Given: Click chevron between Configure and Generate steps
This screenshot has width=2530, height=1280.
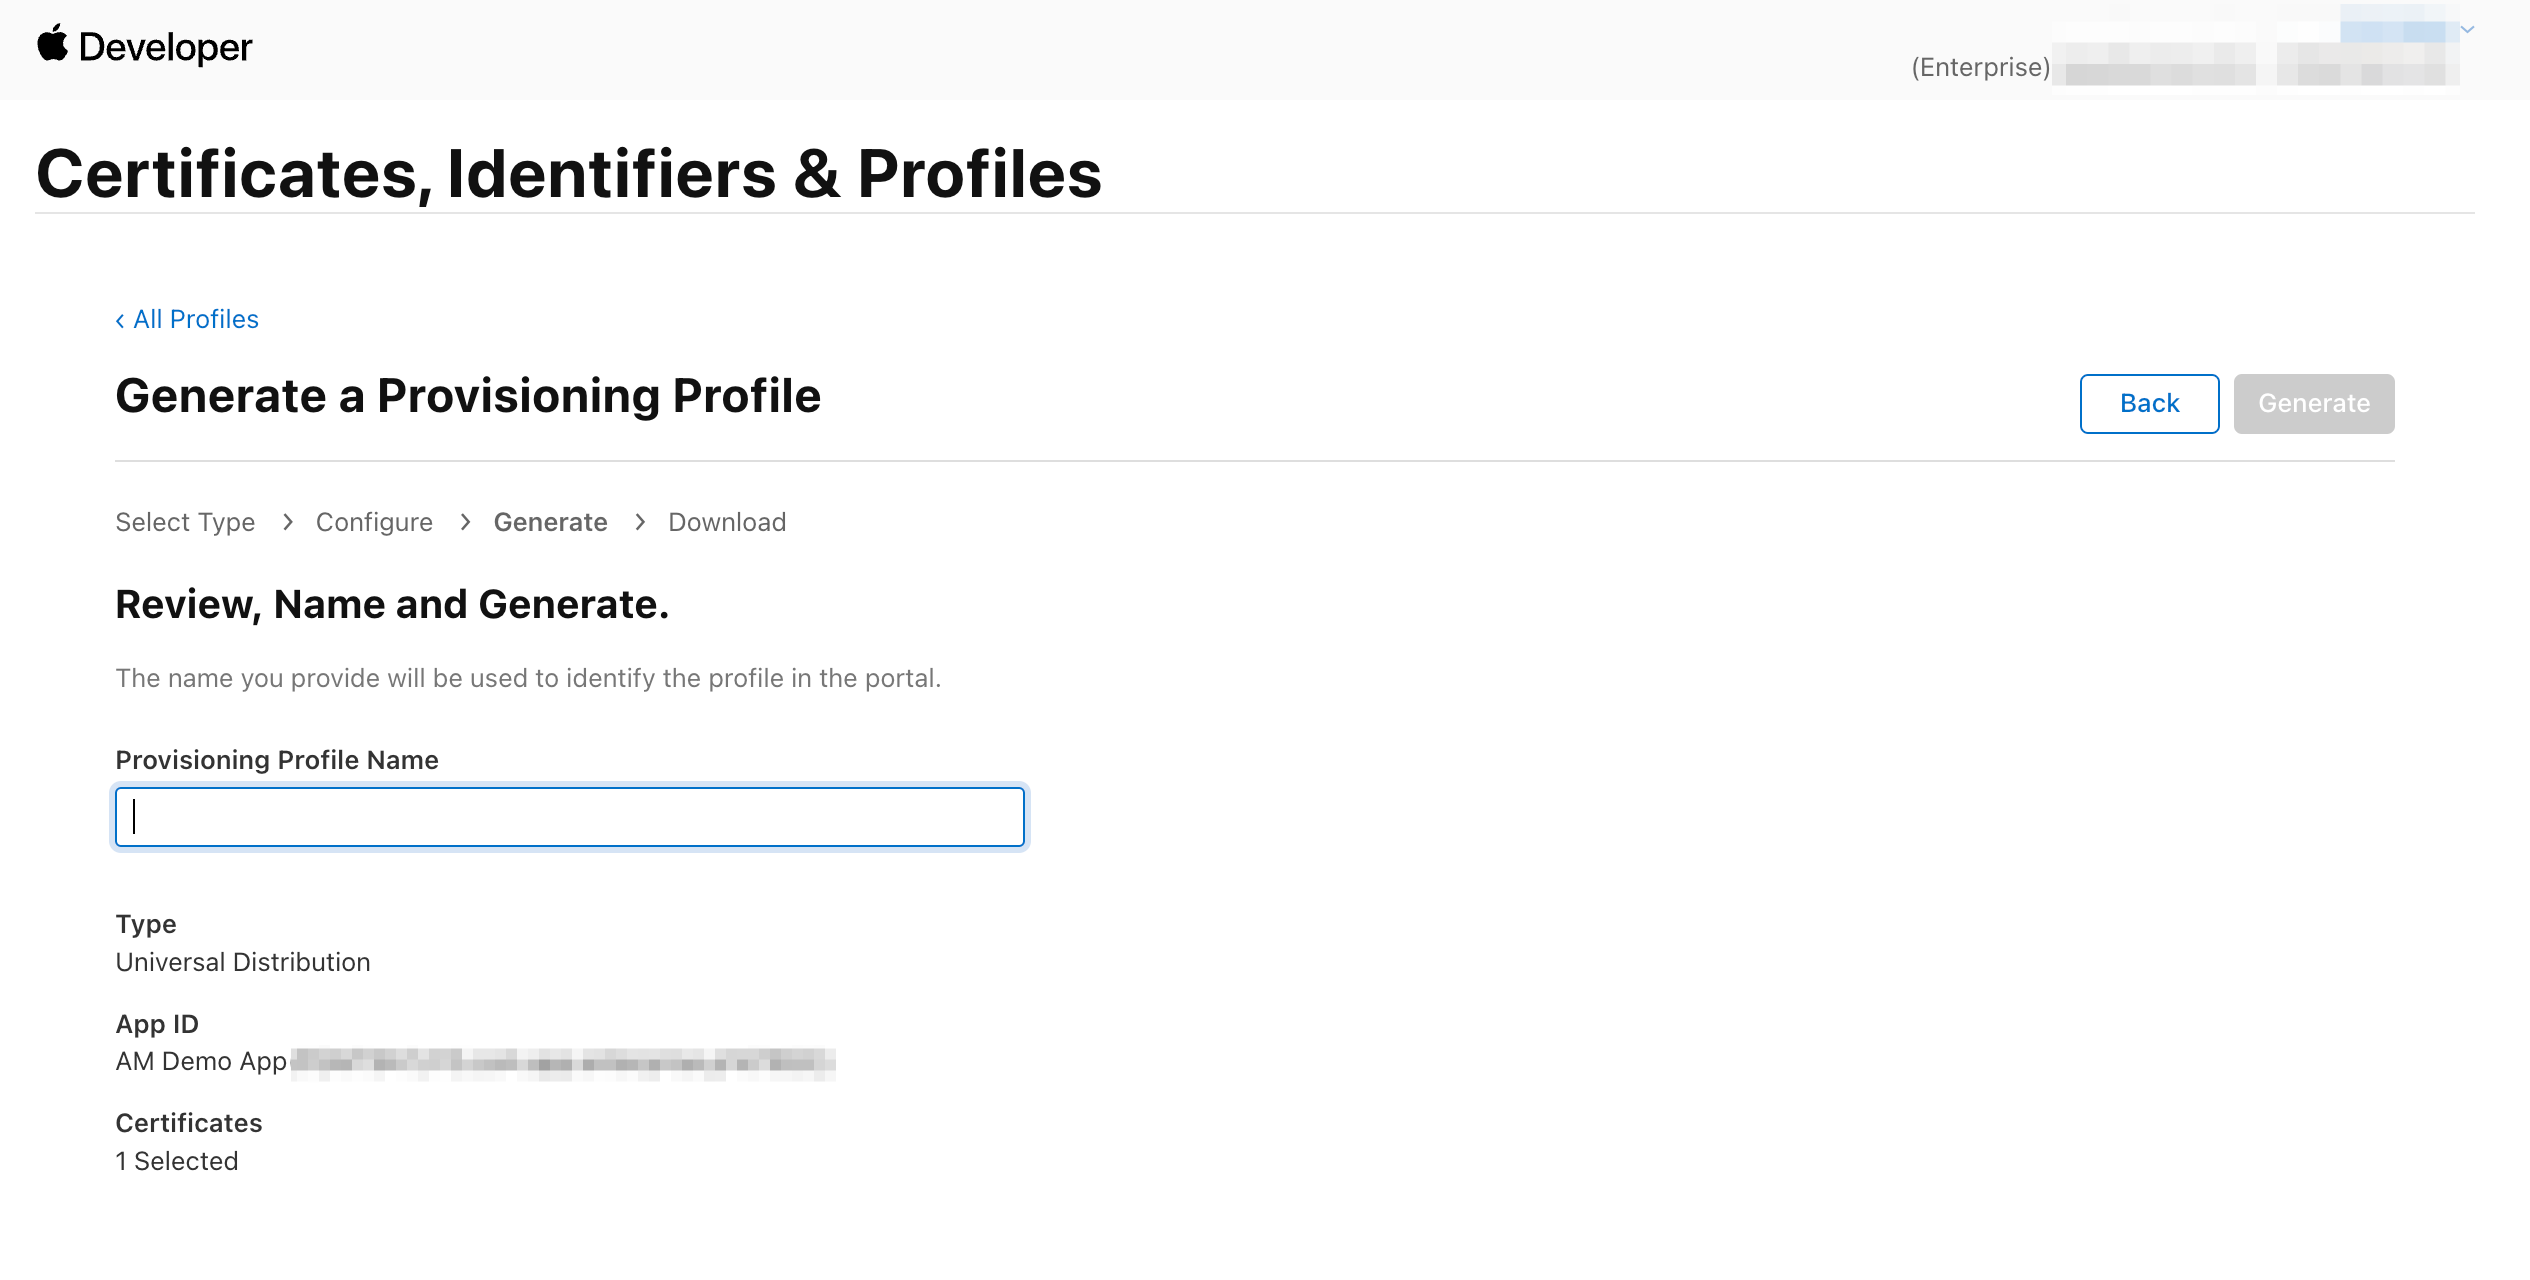Looking at the screenshot, I should coord(465,522).
